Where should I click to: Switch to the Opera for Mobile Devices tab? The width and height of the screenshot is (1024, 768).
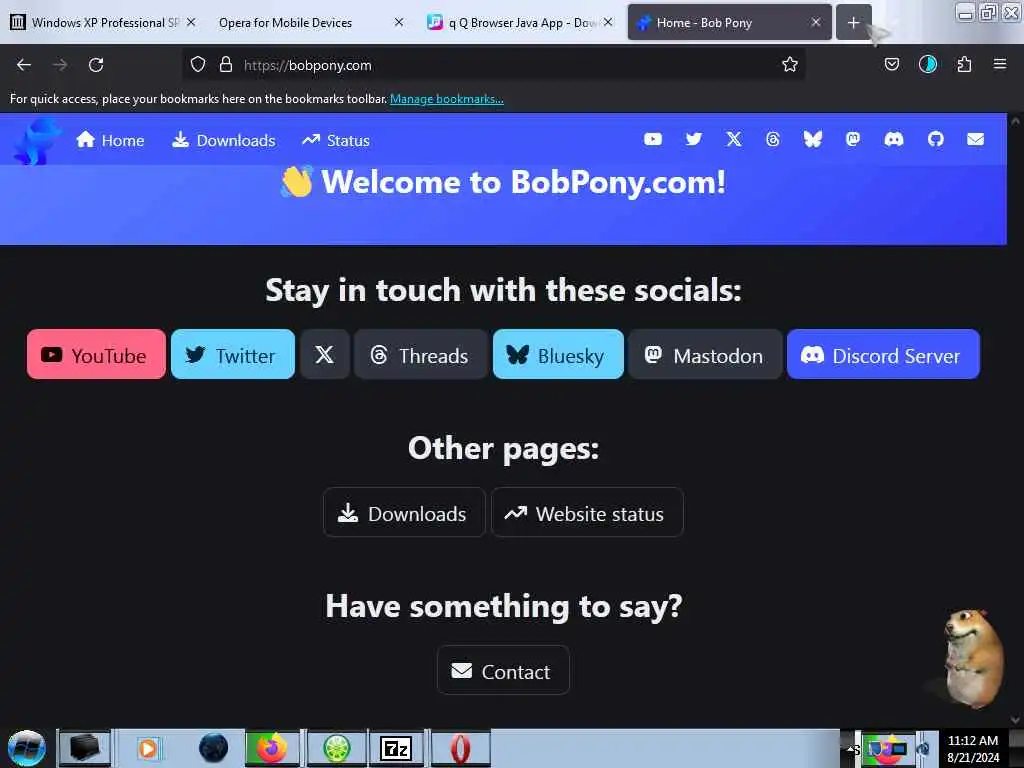(x=285, y=23)
